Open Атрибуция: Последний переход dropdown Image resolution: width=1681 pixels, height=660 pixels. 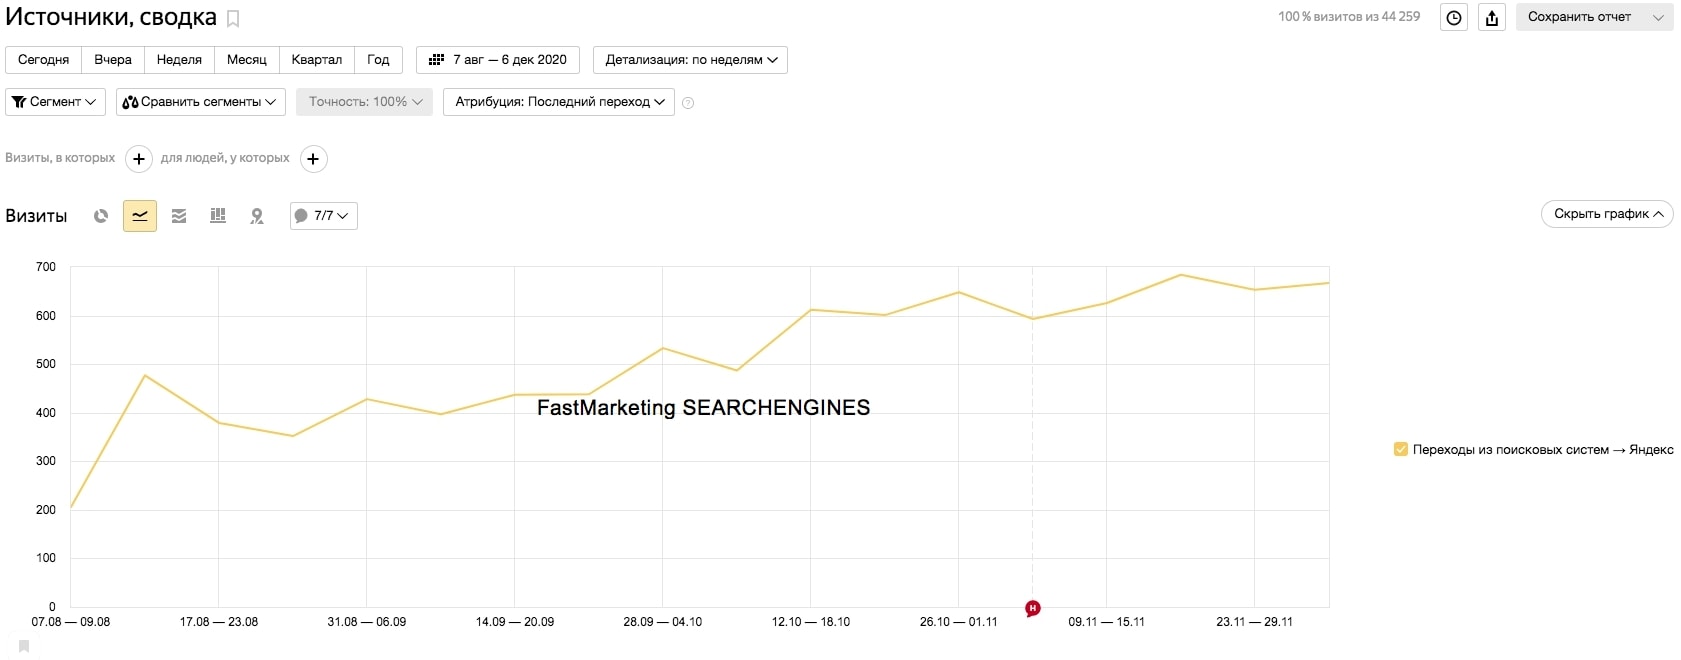click(x=558, y=102)
